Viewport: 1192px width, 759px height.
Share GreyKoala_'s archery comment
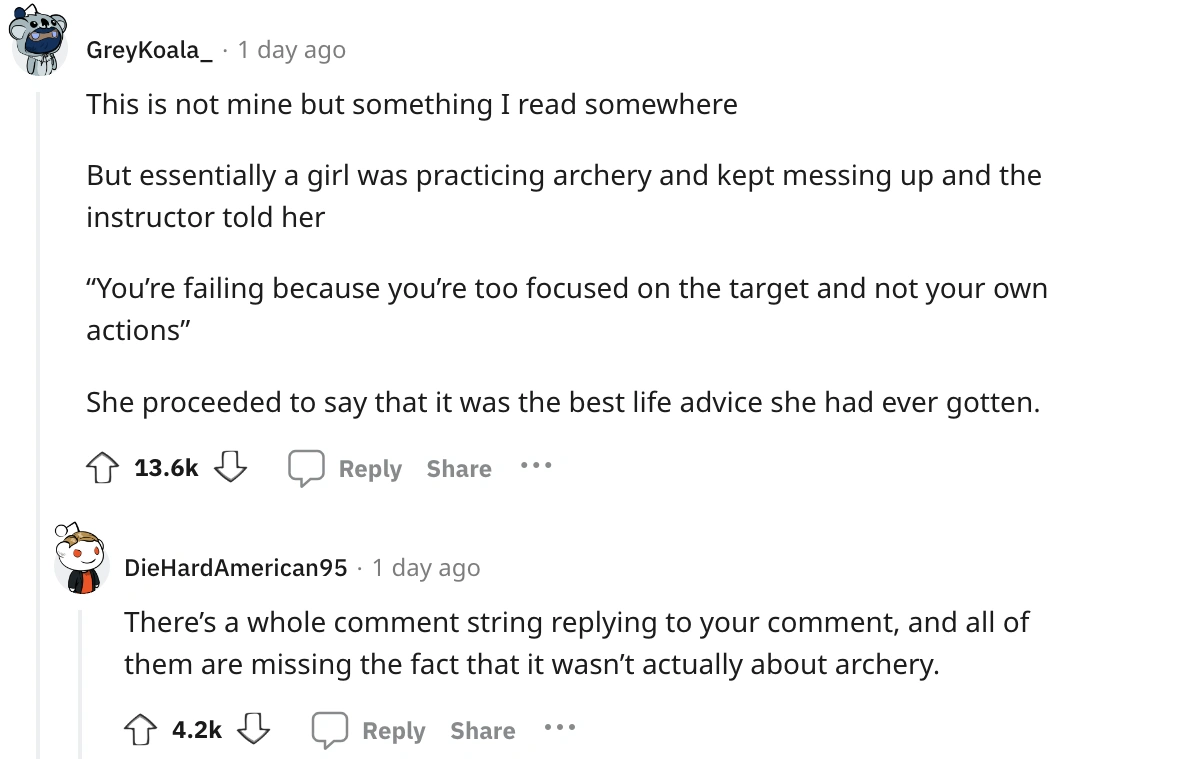(x=459, y=468)
